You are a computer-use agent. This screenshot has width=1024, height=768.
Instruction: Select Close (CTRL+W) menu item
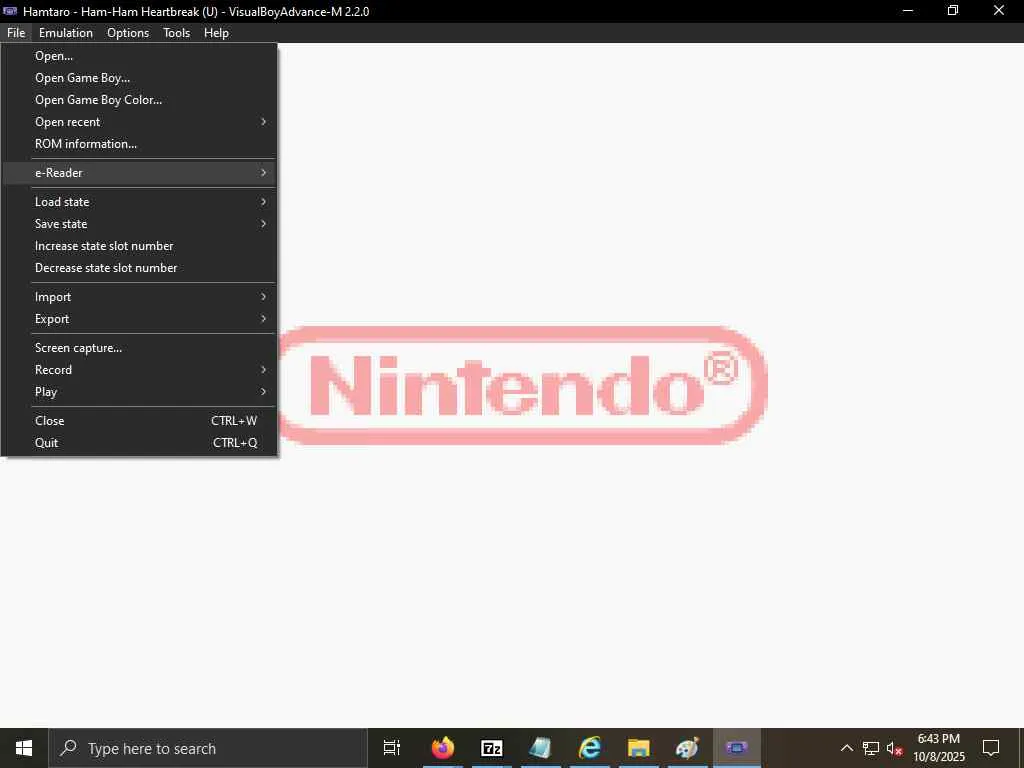(x=139, y=421)
